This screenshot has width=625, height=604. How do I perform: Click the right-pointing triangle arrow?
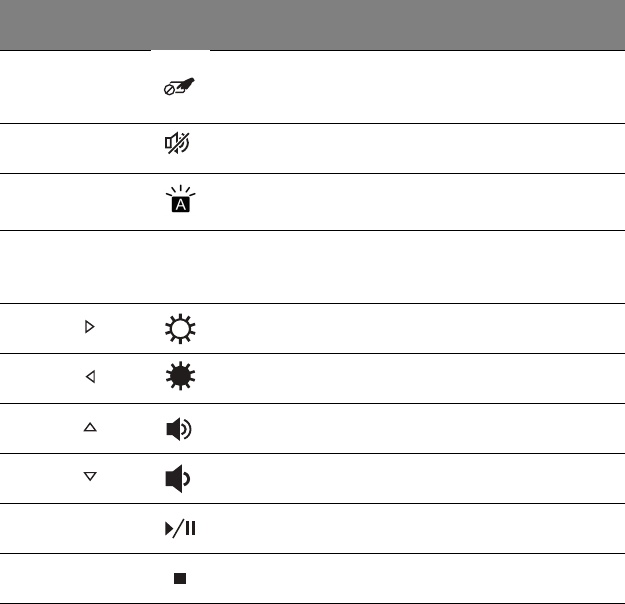point(90,327)
